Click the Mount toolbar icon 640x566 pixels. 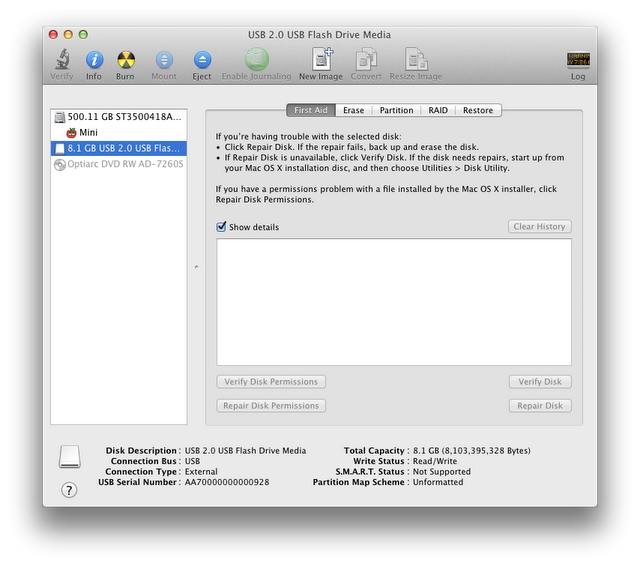(x=164, y=60)
